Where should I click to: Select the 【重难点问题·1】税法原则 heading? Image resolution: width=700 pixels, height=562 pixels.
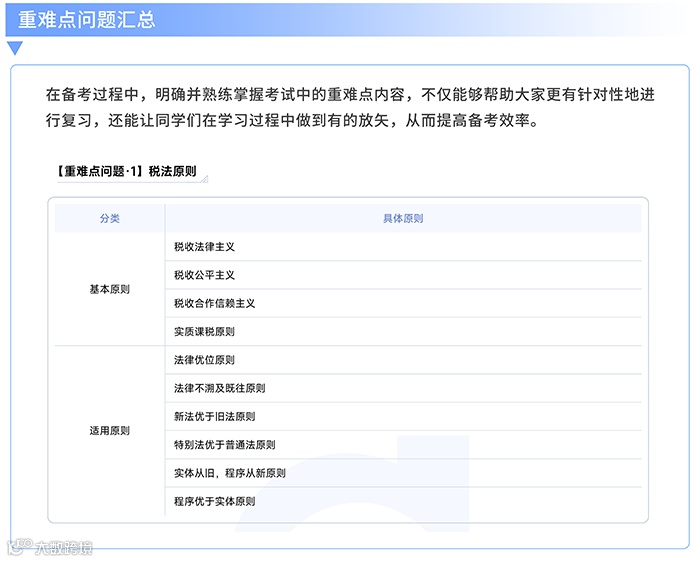(x=127, y=171)
